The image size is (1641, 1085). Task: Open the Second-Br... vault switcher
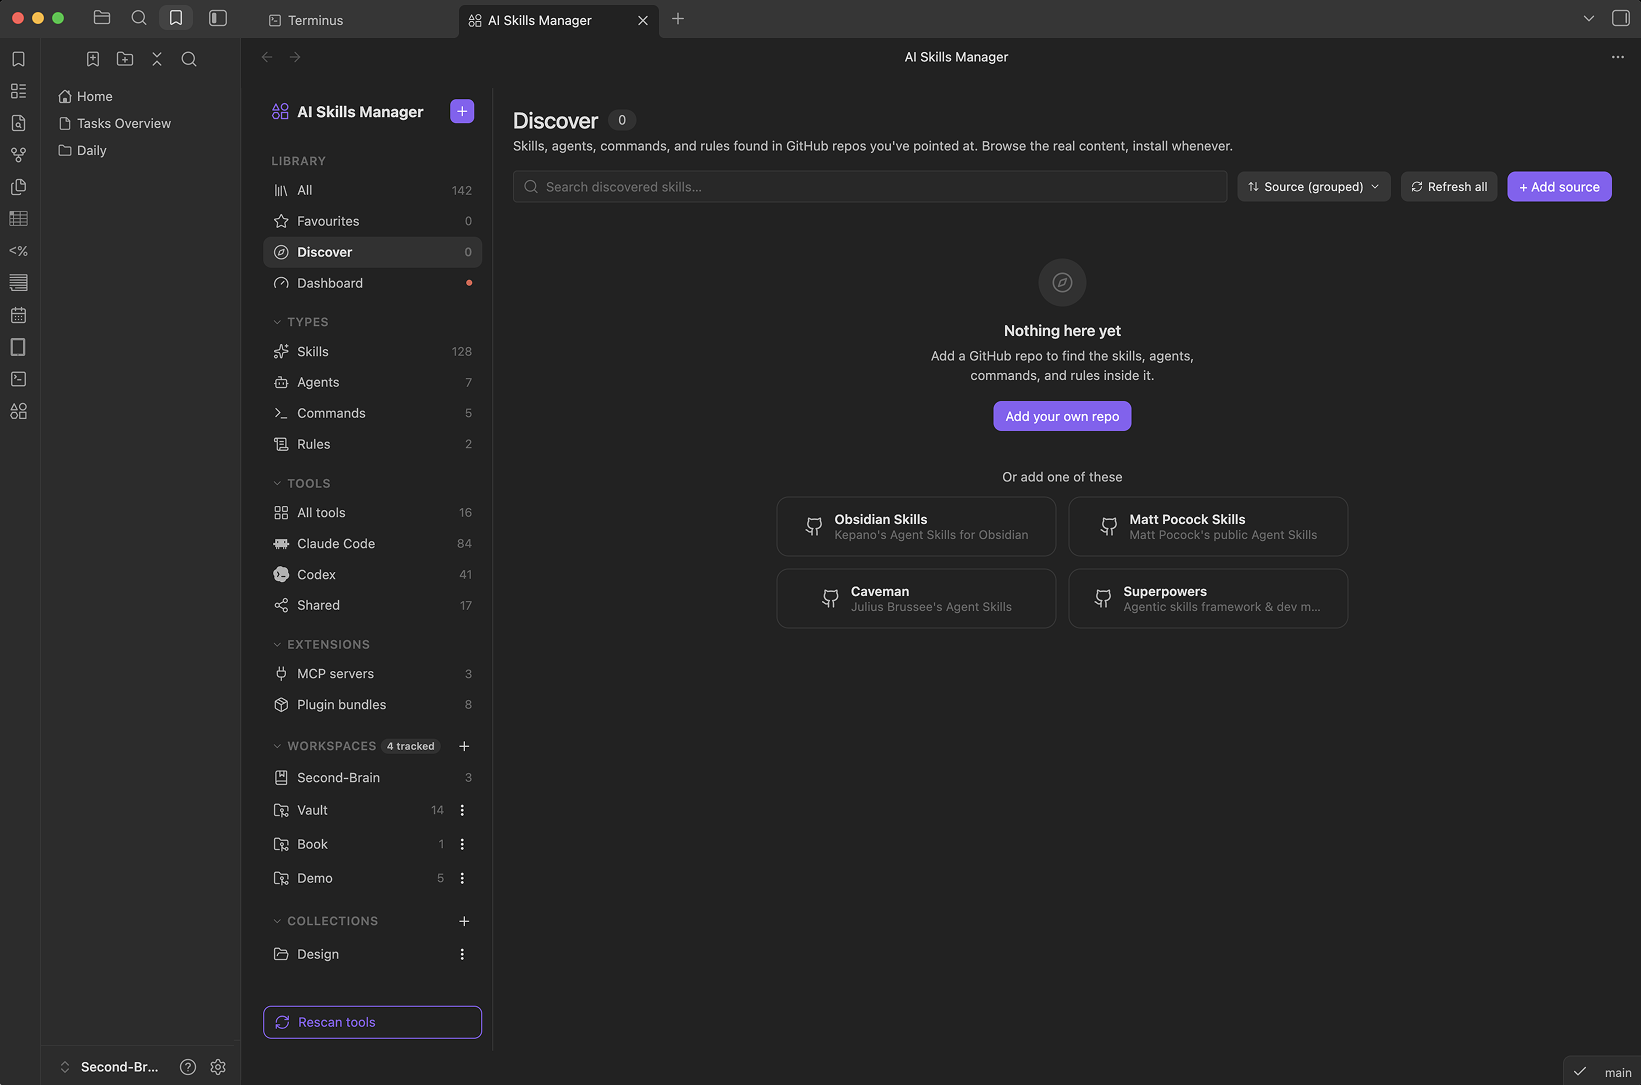(110, 1067)
